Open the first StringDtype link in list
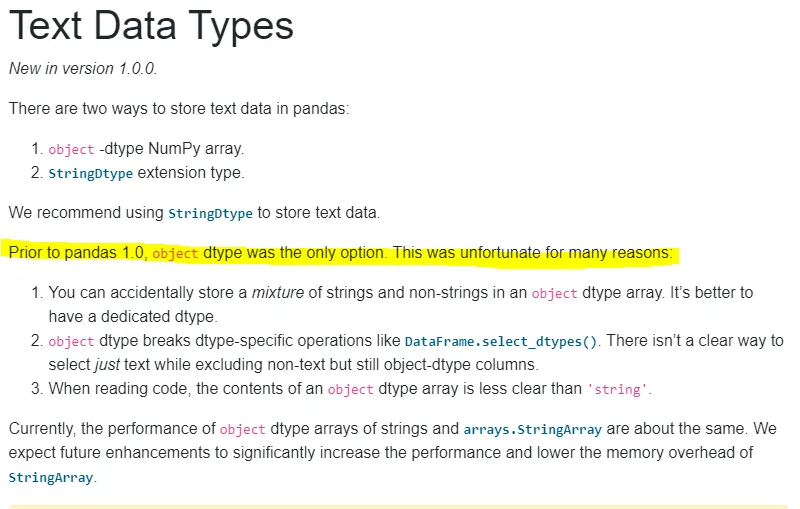Image resolution: width=800 pixels, height=509 pixels. (x=90, y=173)
